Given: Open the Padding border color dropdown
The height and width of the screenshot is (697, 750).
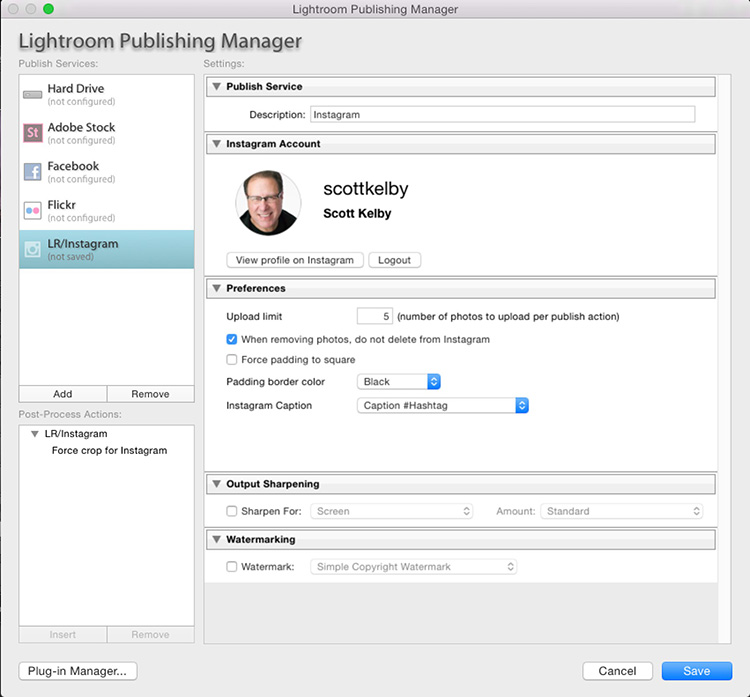Looking at the screenshot, I should tap(398, 381).
